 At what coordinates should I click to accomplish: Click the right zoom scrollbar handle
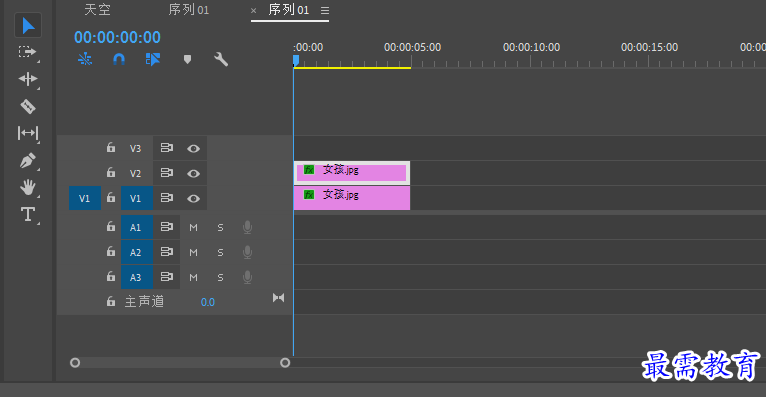pos(285,363)
